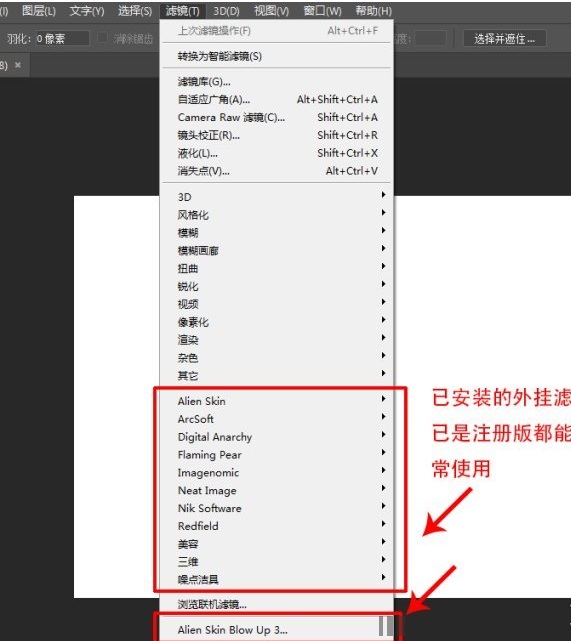Screen dimensions: 571x641
Task: Expand the 锐化 submenu
Action: (277, 286)
